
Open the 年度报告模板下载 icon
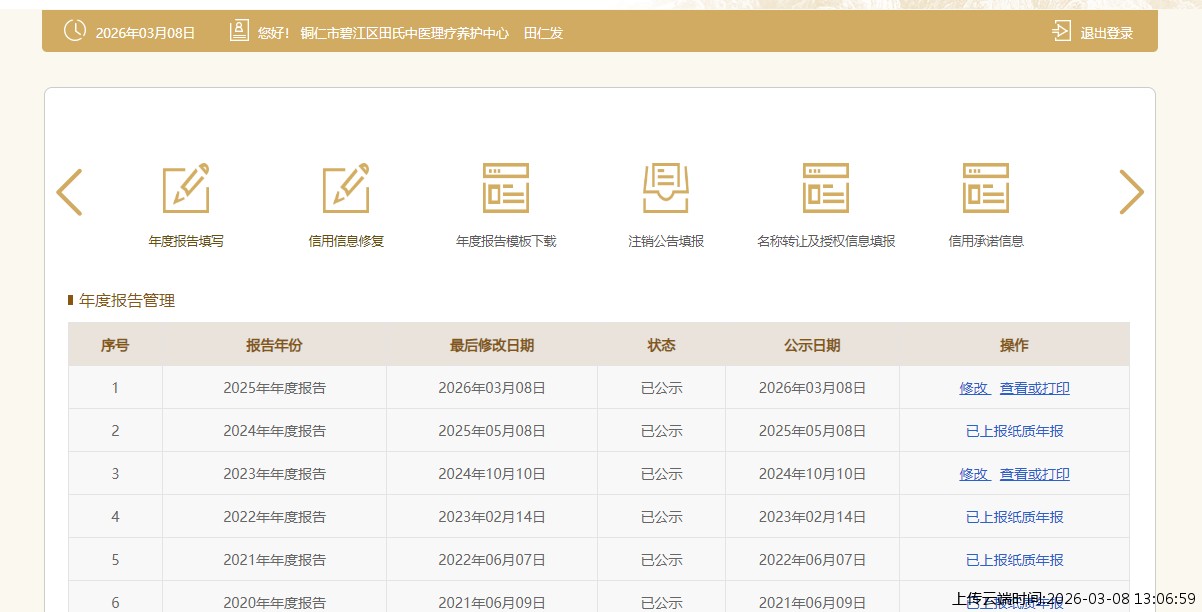tap(506, 188)
